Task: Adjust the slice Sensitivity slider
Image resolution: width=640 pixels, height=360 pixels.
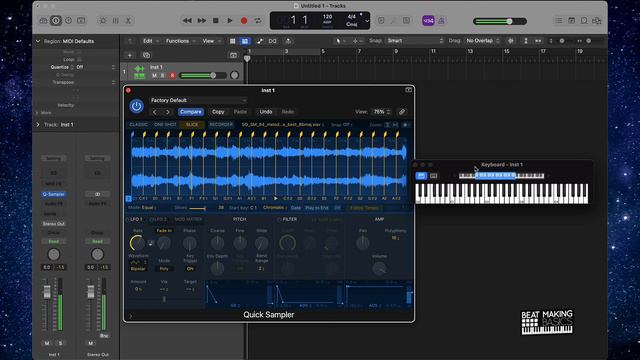Action: tap(198, 208)
